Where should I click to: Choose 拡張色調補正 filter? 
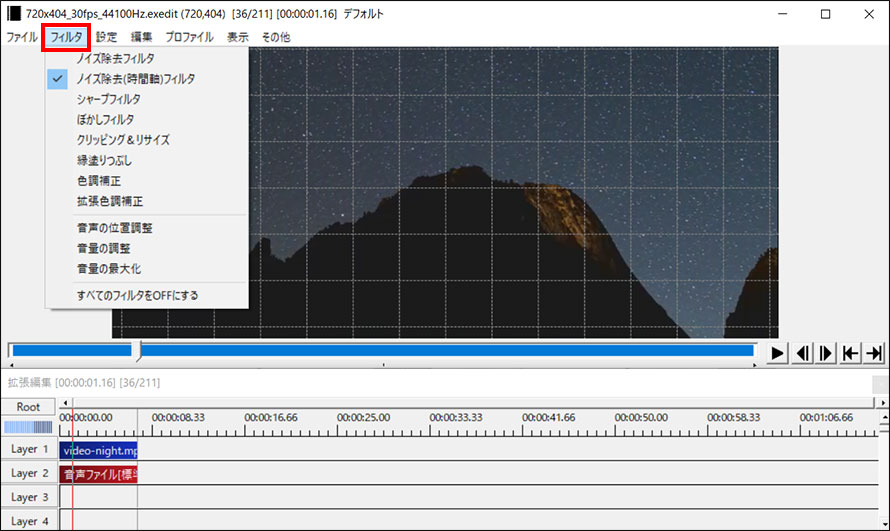point(146,201)
